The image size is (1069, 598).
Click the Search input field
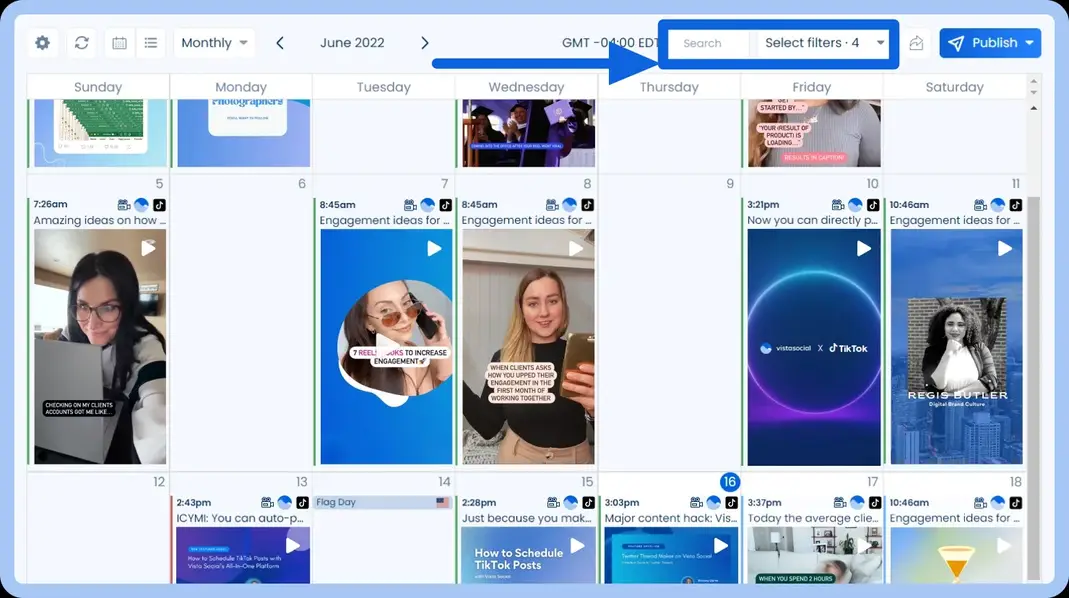coord(709,43)
